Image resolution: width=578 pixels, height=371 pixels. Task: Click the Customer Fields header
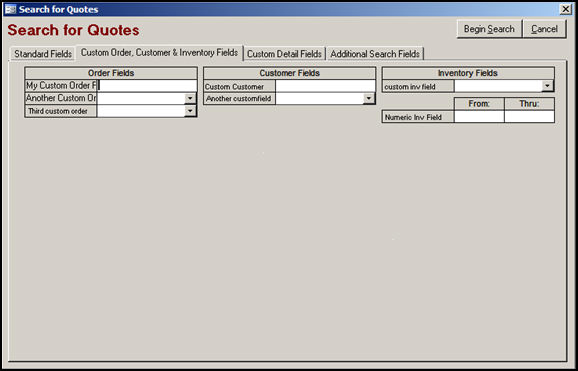pos(289,73)
